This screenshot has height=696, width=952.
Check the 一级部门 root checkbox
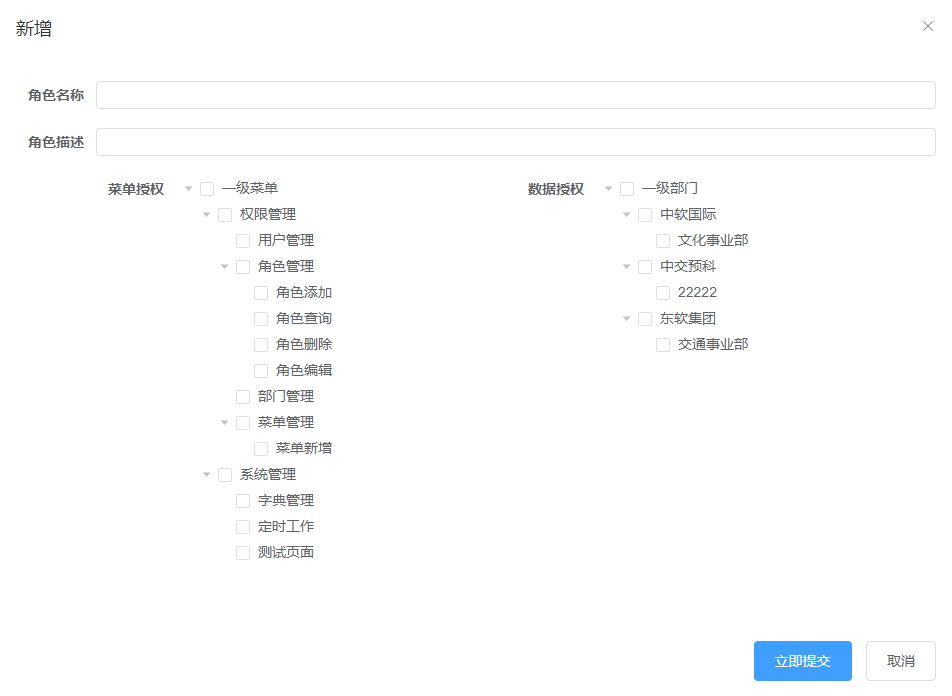click(625, 188)
